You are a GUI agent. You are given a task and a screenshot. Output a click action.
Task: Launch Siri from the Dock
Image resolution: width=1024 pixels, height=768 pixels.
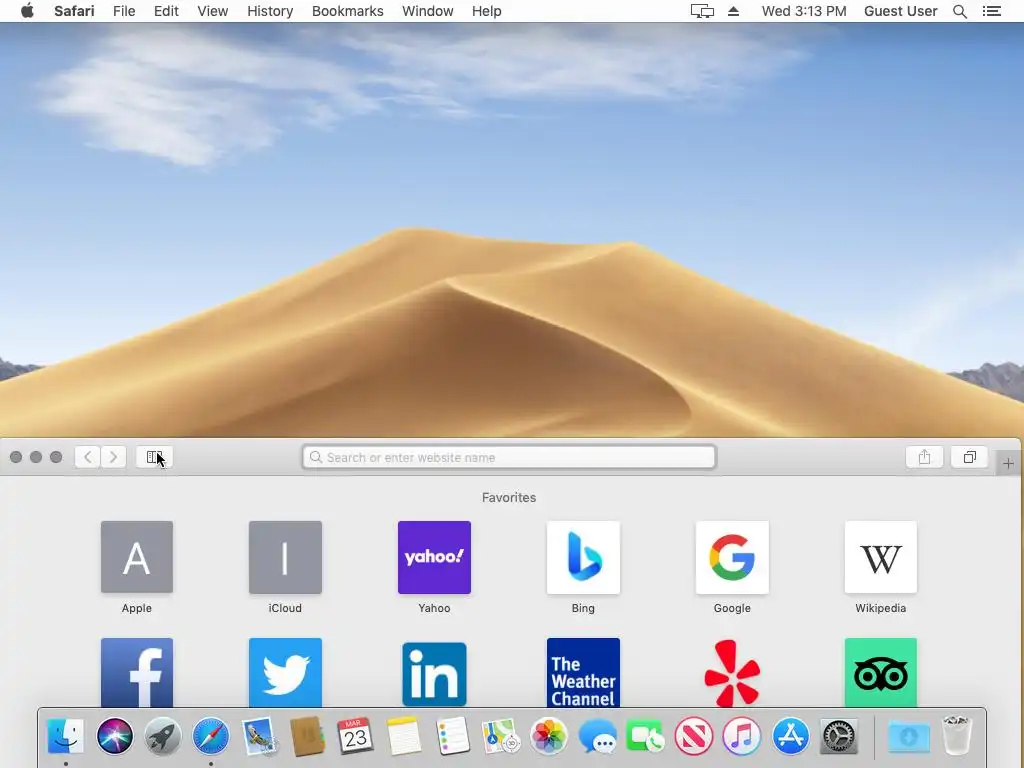pyautogui.click(x=114, y=736)
